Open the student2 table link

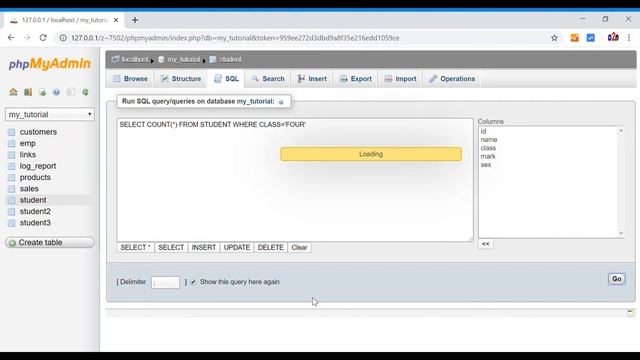coord(35,211)
